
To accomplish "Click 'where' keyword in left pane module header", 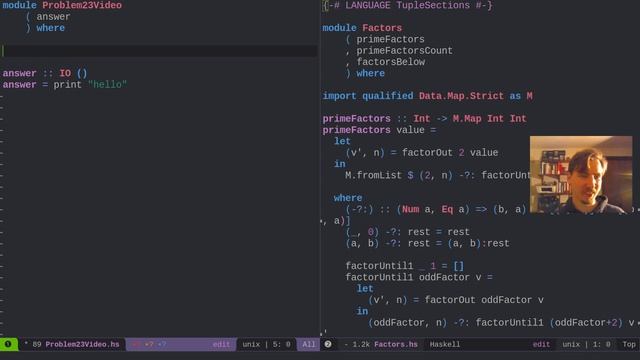I will coord(51,28).
